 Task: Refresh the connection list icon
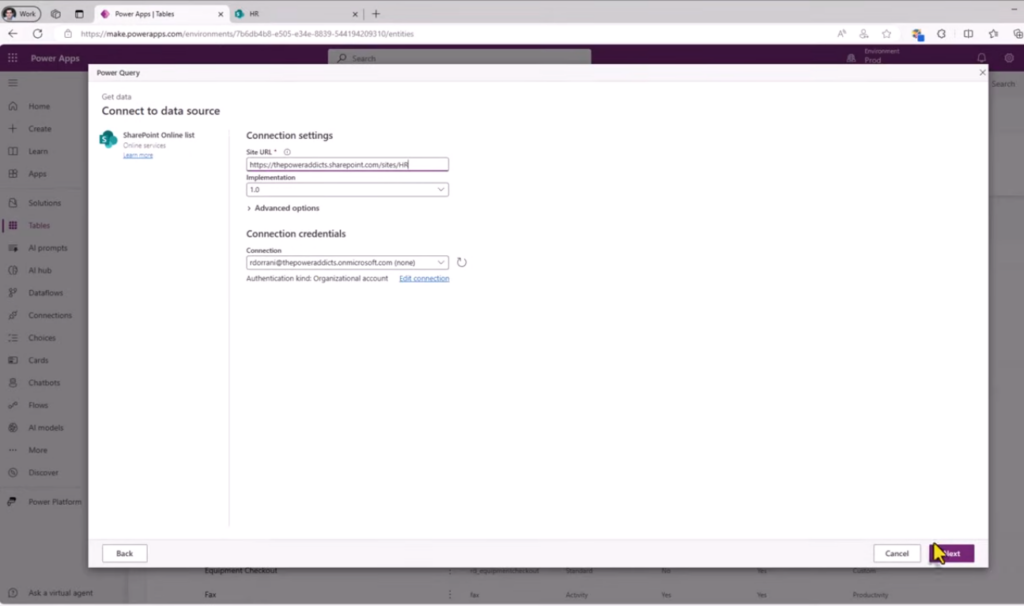pos(462,263)
